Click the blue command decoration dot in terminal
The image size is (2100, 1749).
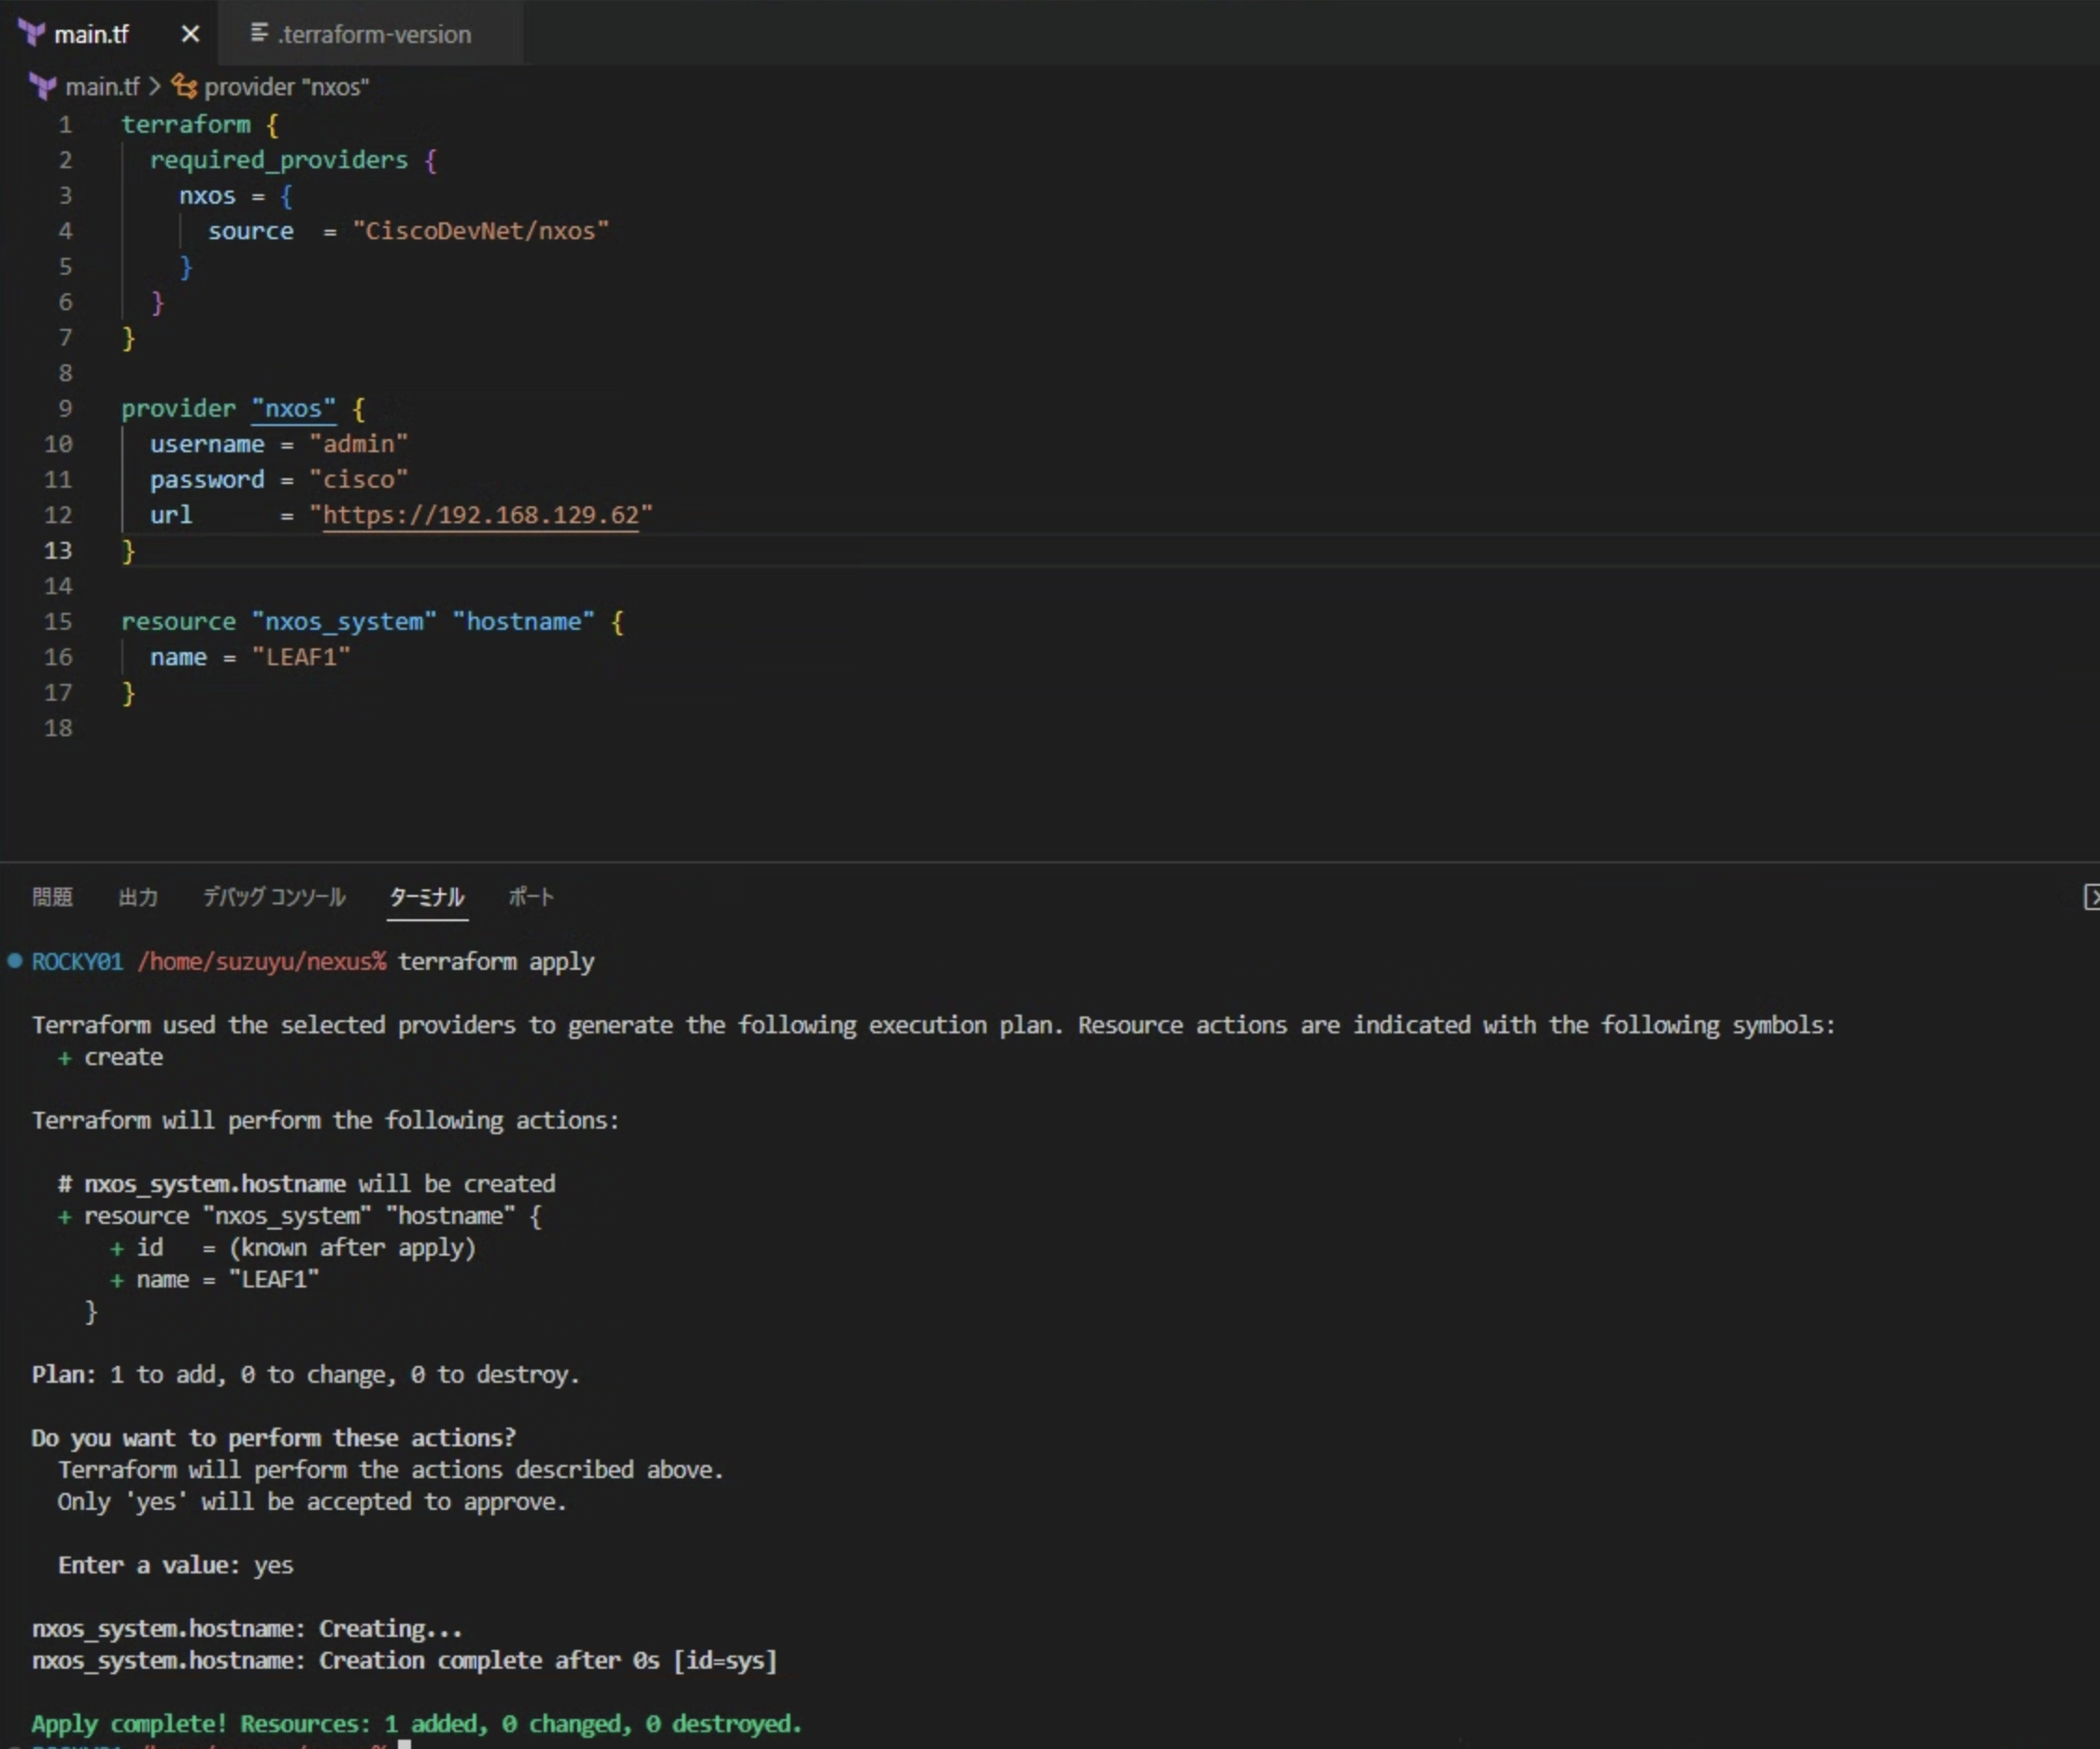15,961
